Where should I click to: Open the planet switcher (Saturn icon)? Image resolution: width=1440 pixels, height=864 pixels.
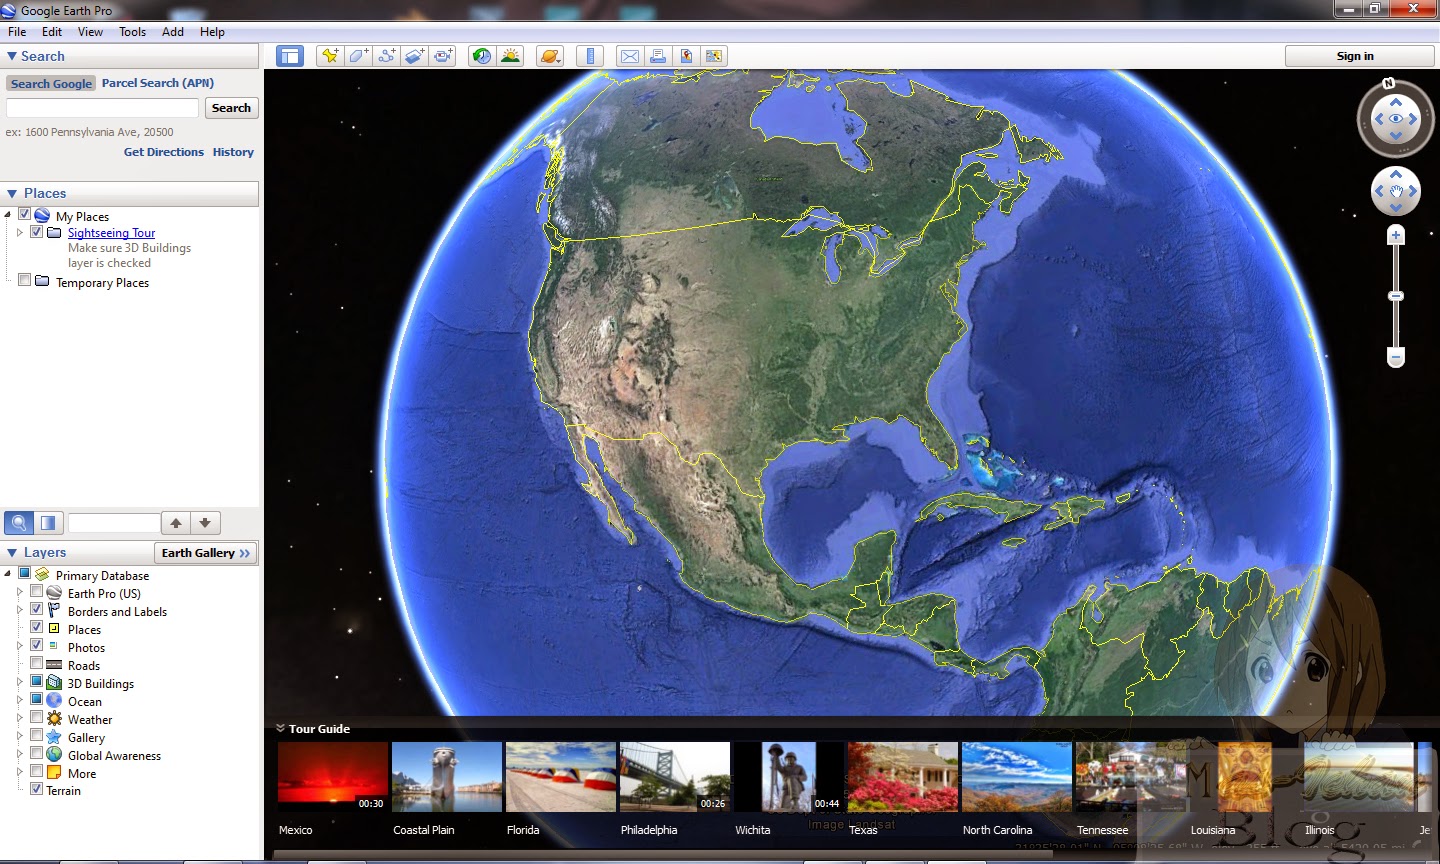click(550, 56)
